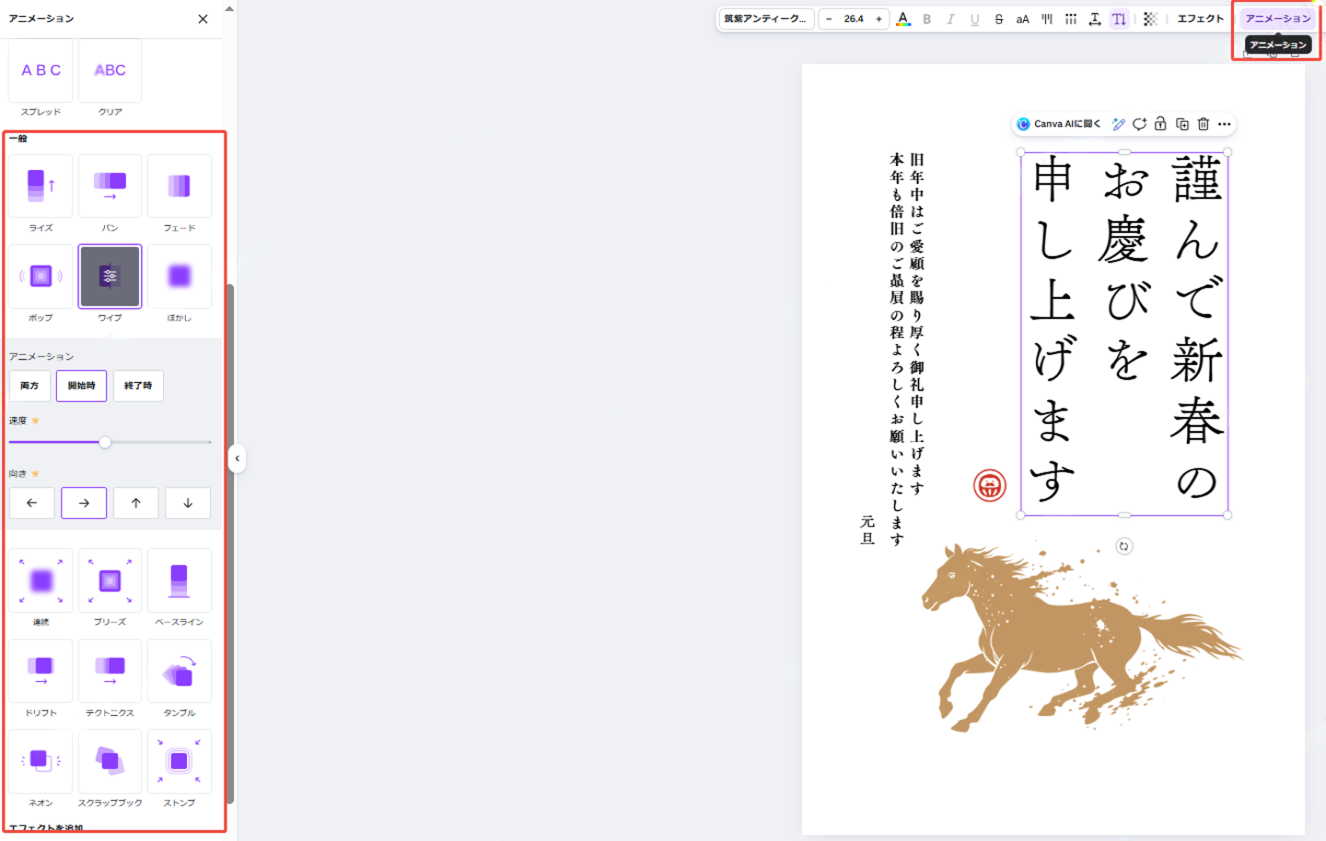
Task: Open the more options (...) menu
Action: 1224,124
